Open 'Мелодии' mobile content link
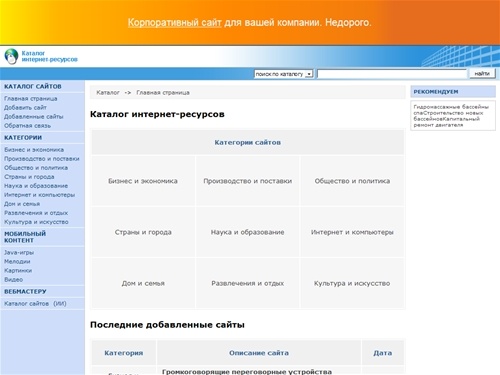500x375 pixels. click(17, 261)
